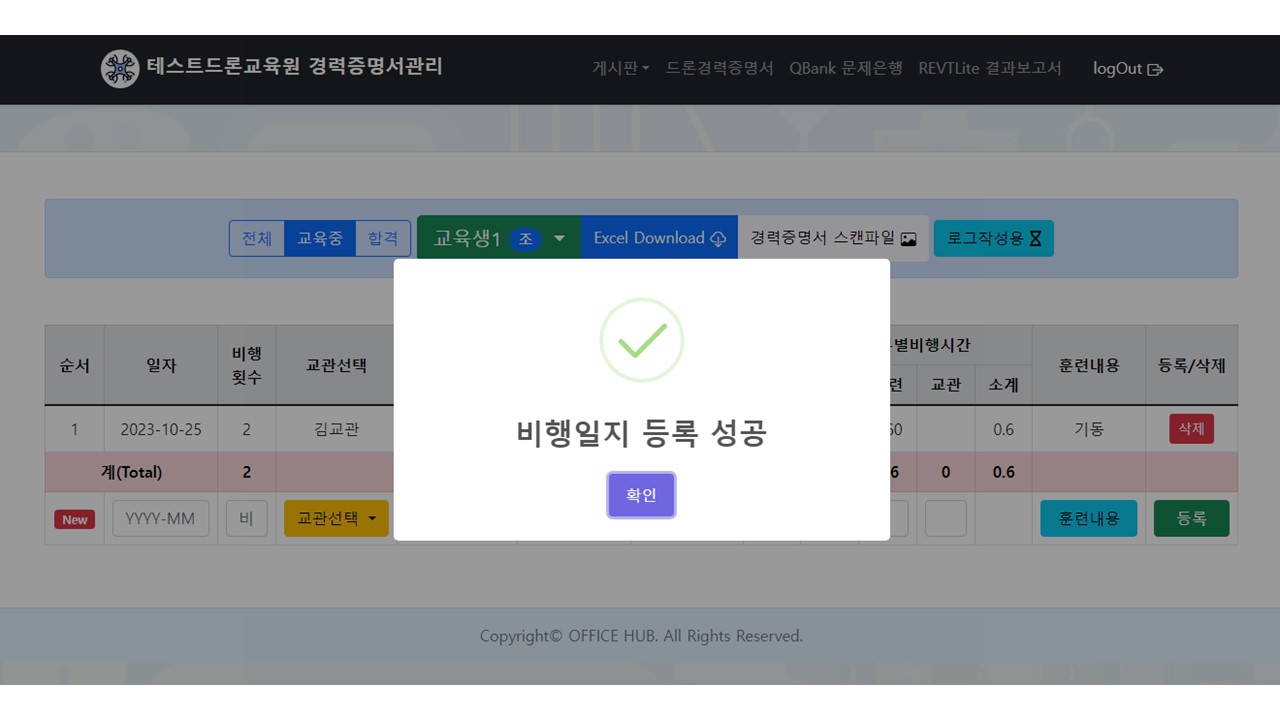The width and height of the screenshot is (1280, 720).
Task: Click the logOut exit icon
Action: tap(1155, 70)
